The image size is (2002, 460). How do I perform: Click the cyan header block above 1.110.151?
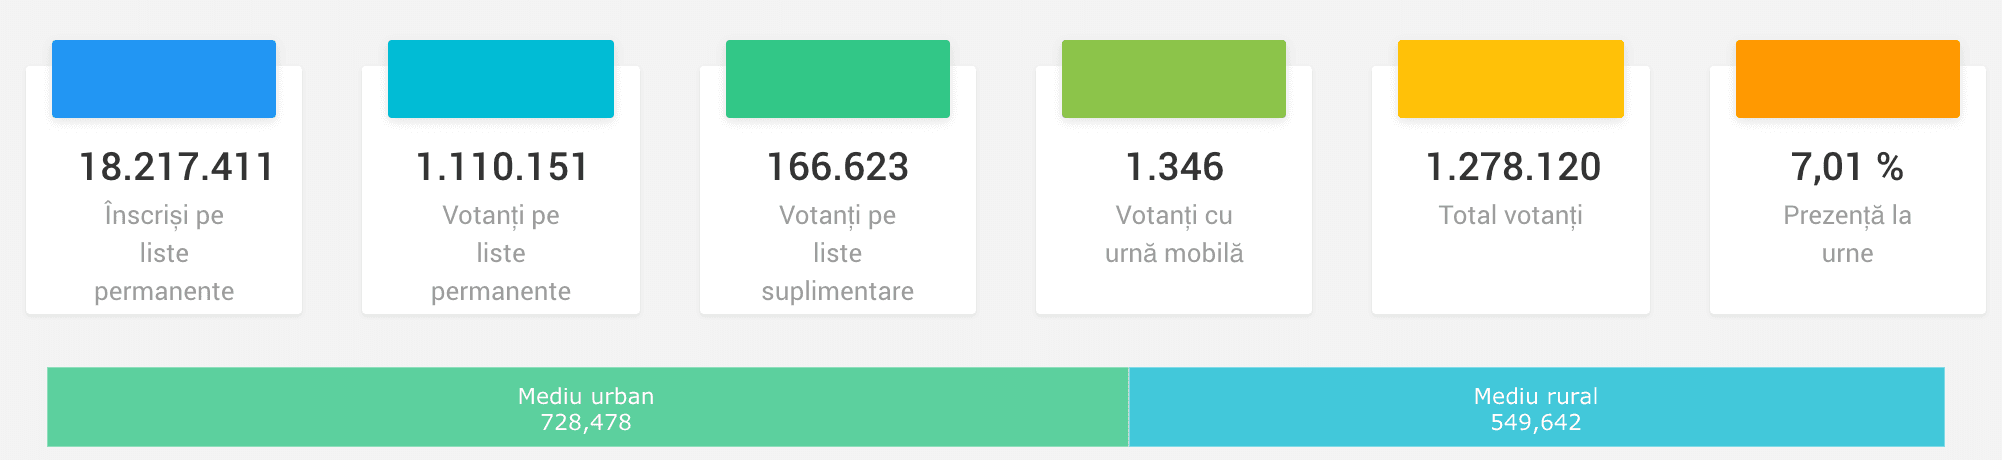501,79
